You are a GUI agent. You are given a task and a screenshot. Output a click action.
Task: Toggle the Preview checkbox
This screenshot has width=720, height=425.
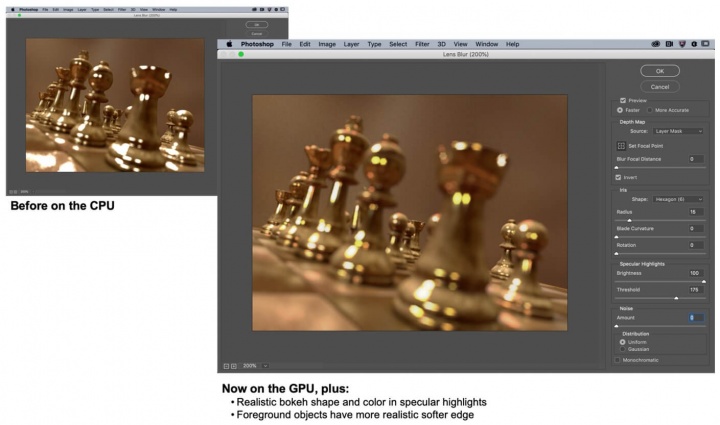point(622,100)
